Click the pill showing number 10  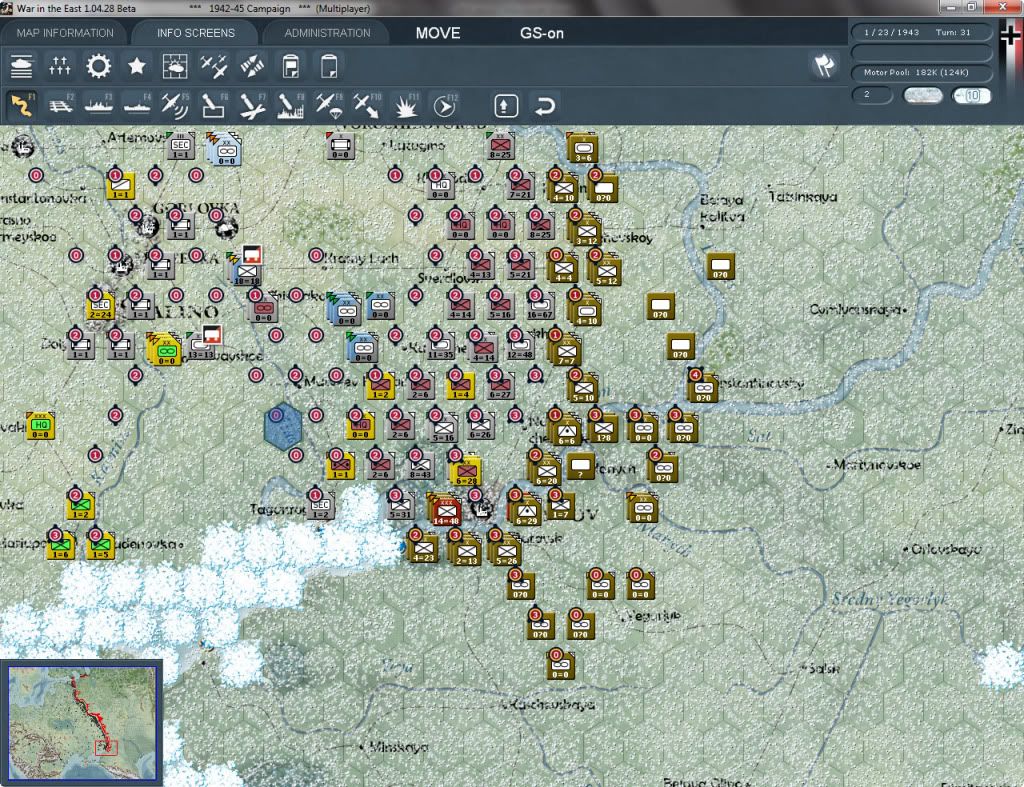[971, 95]
